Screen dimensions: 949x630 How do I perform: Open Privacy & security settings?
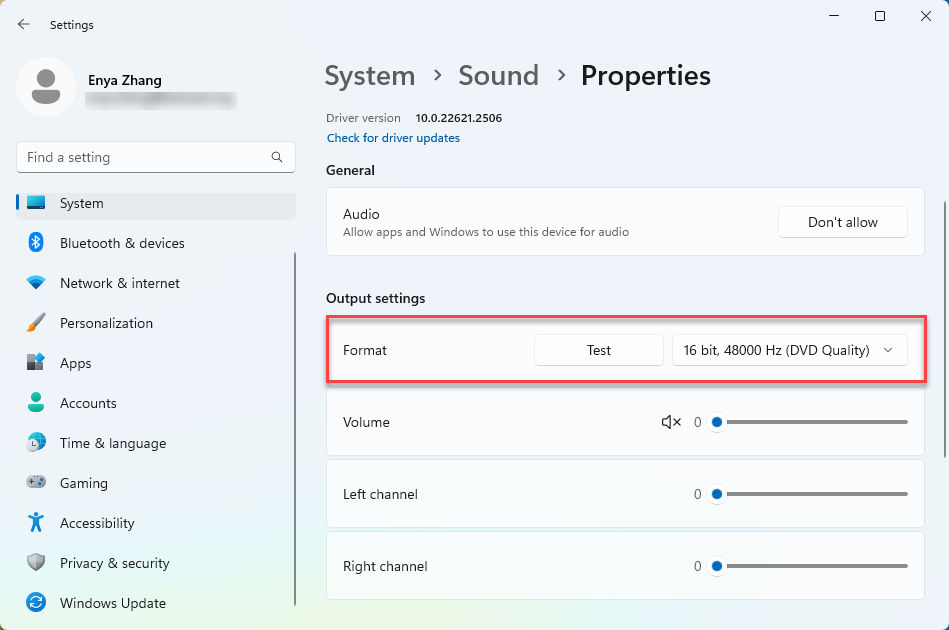tap(114, 563)
